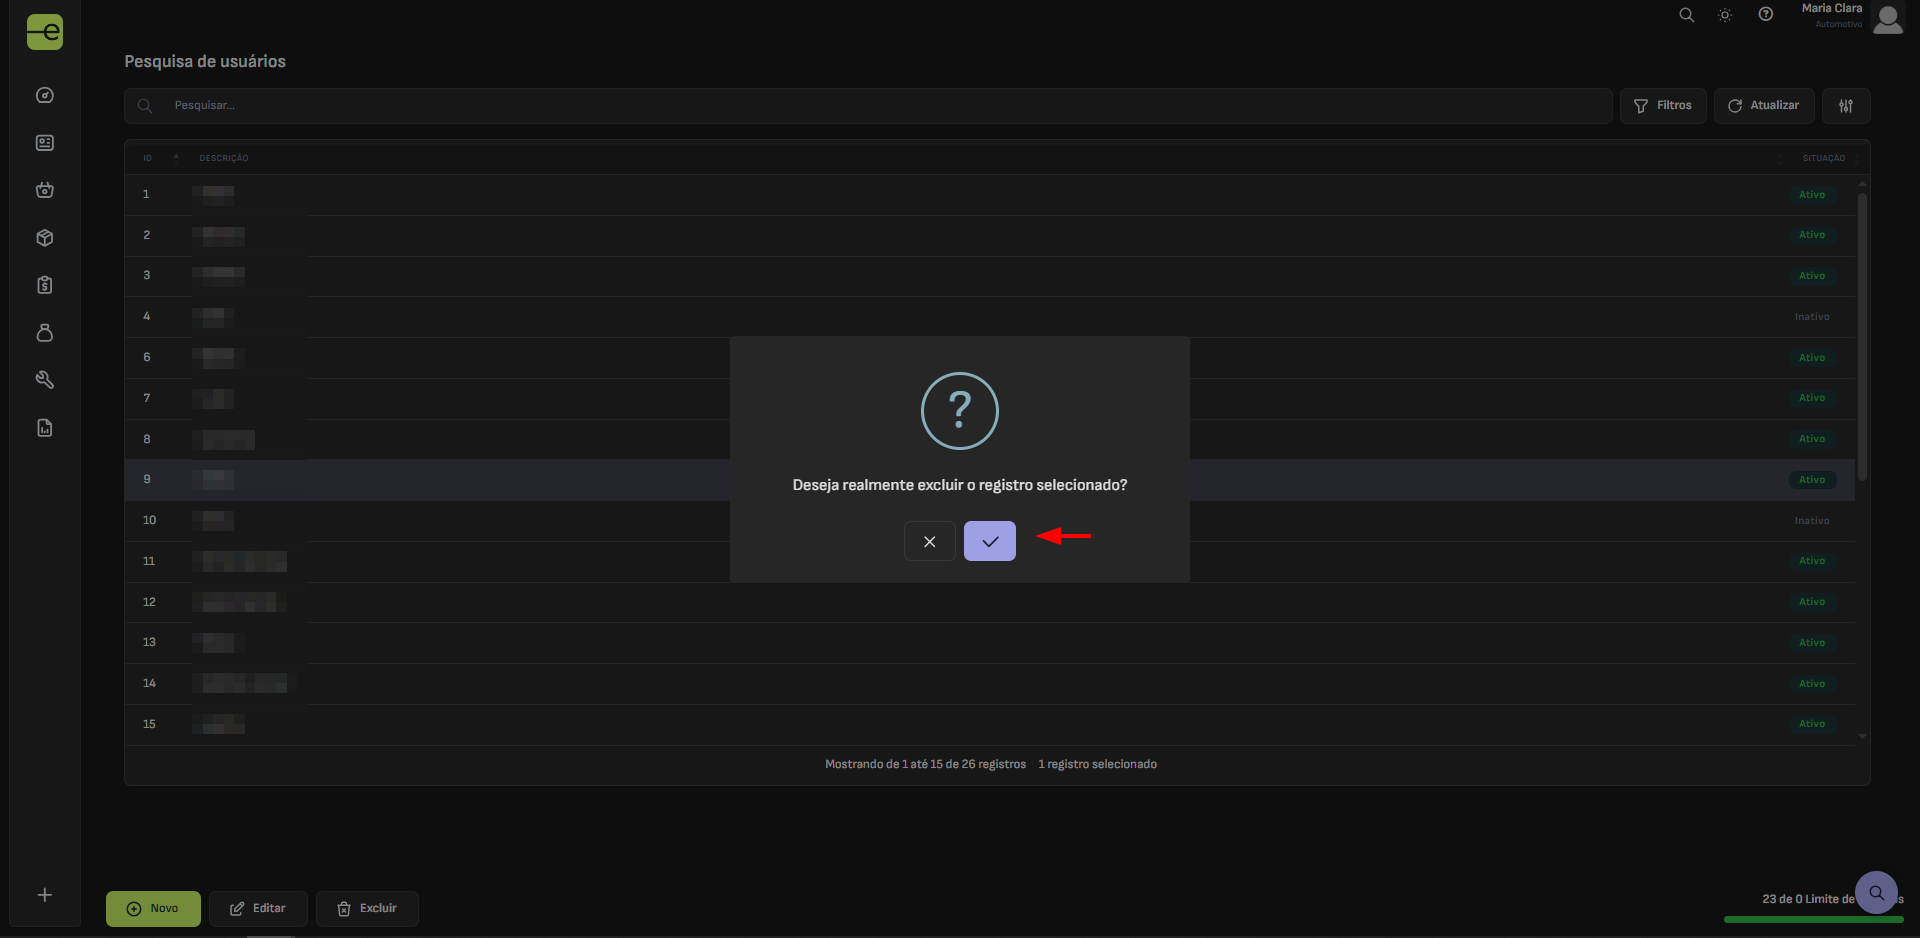Click the Excluir button
The image size is (1920, 938).
(367, 908)
